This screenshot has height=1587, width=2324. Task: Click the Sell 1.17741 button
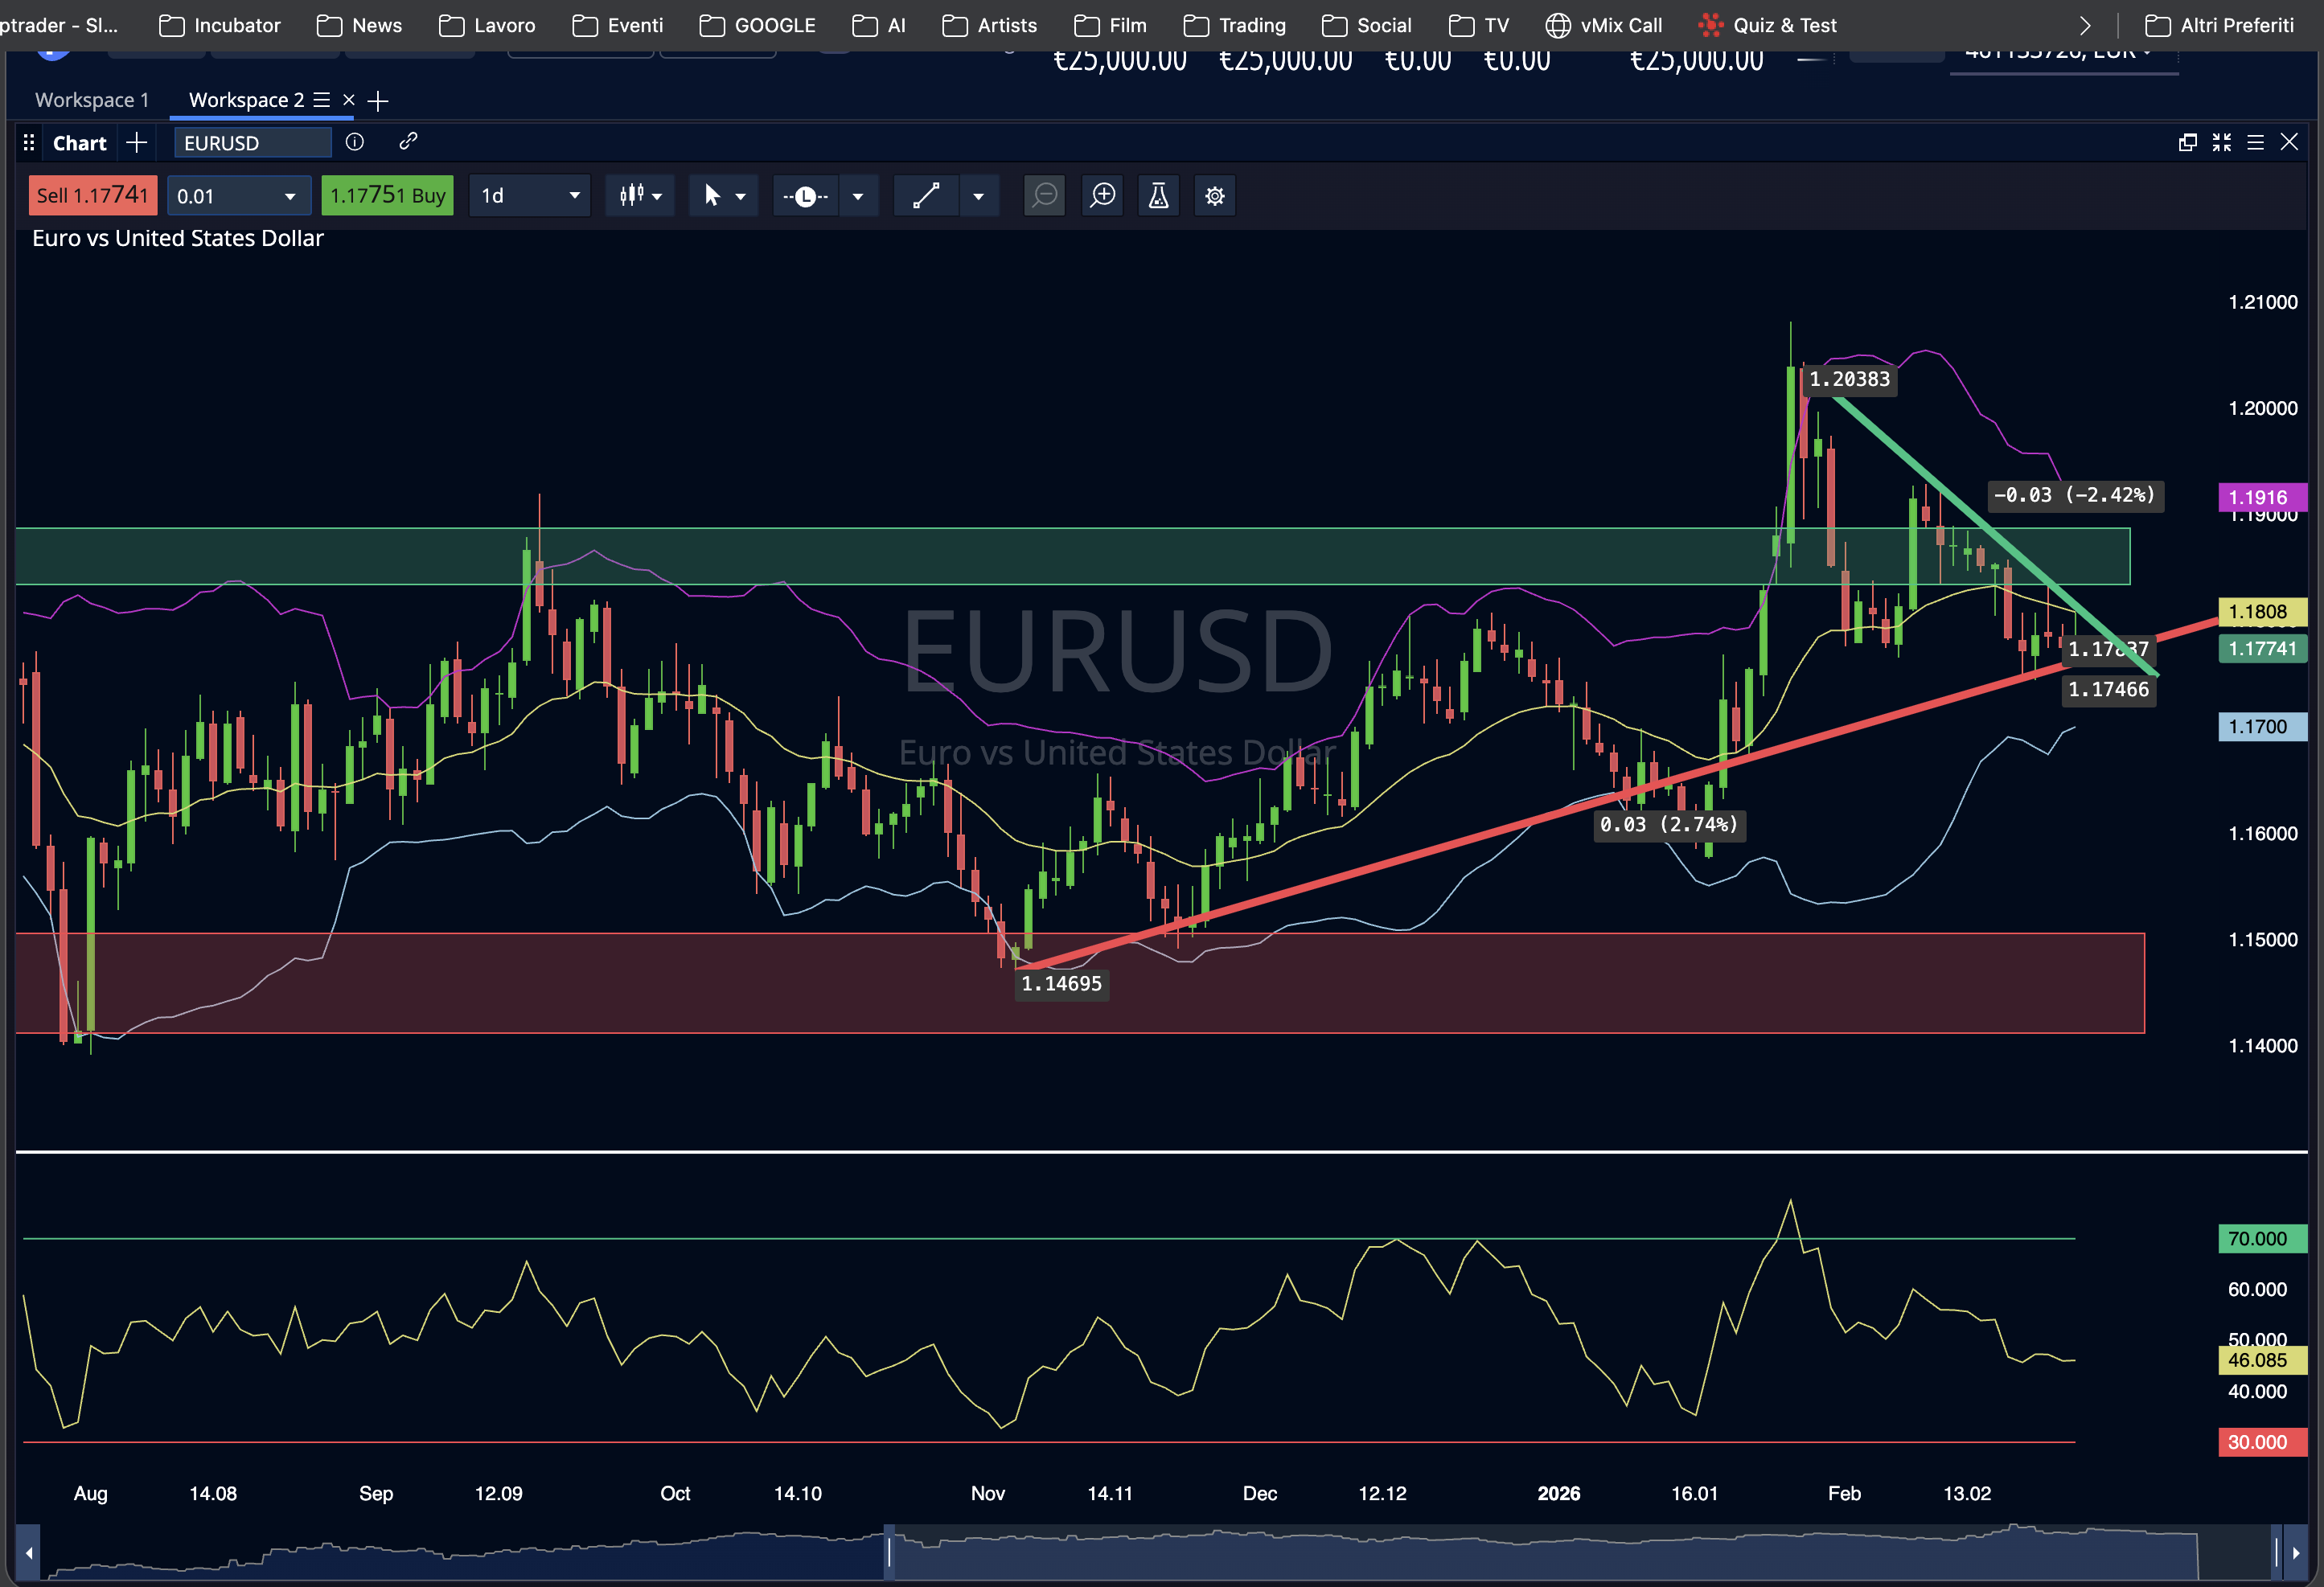(92, 196)
